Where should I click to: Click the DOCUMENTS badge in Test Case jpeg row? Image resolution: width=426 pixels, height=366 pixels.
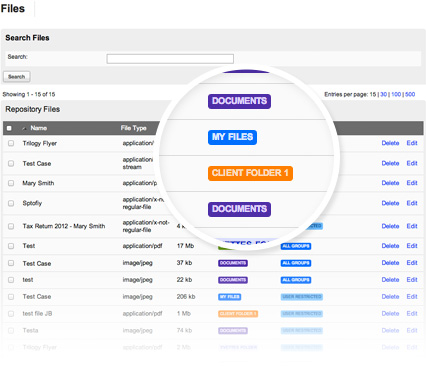(x=233, y=263)
